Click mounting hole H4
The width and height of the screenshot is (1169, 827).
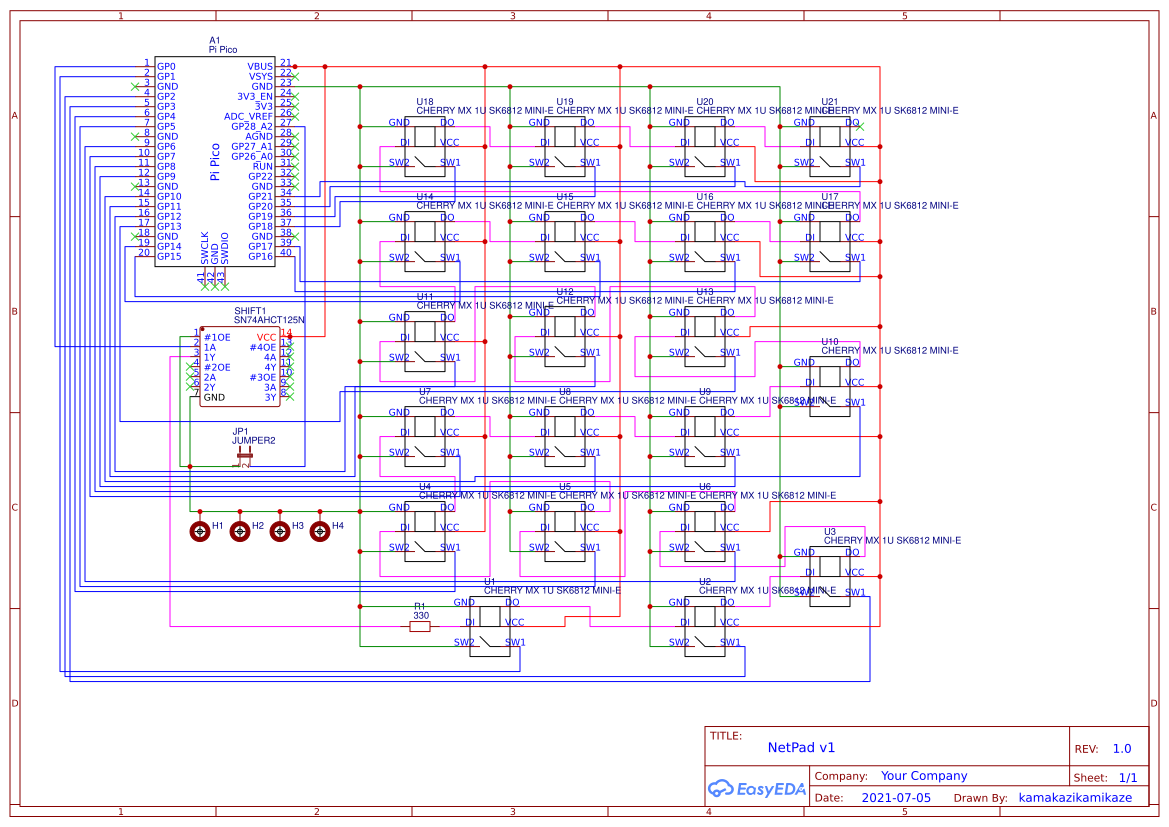pos(319,531)
